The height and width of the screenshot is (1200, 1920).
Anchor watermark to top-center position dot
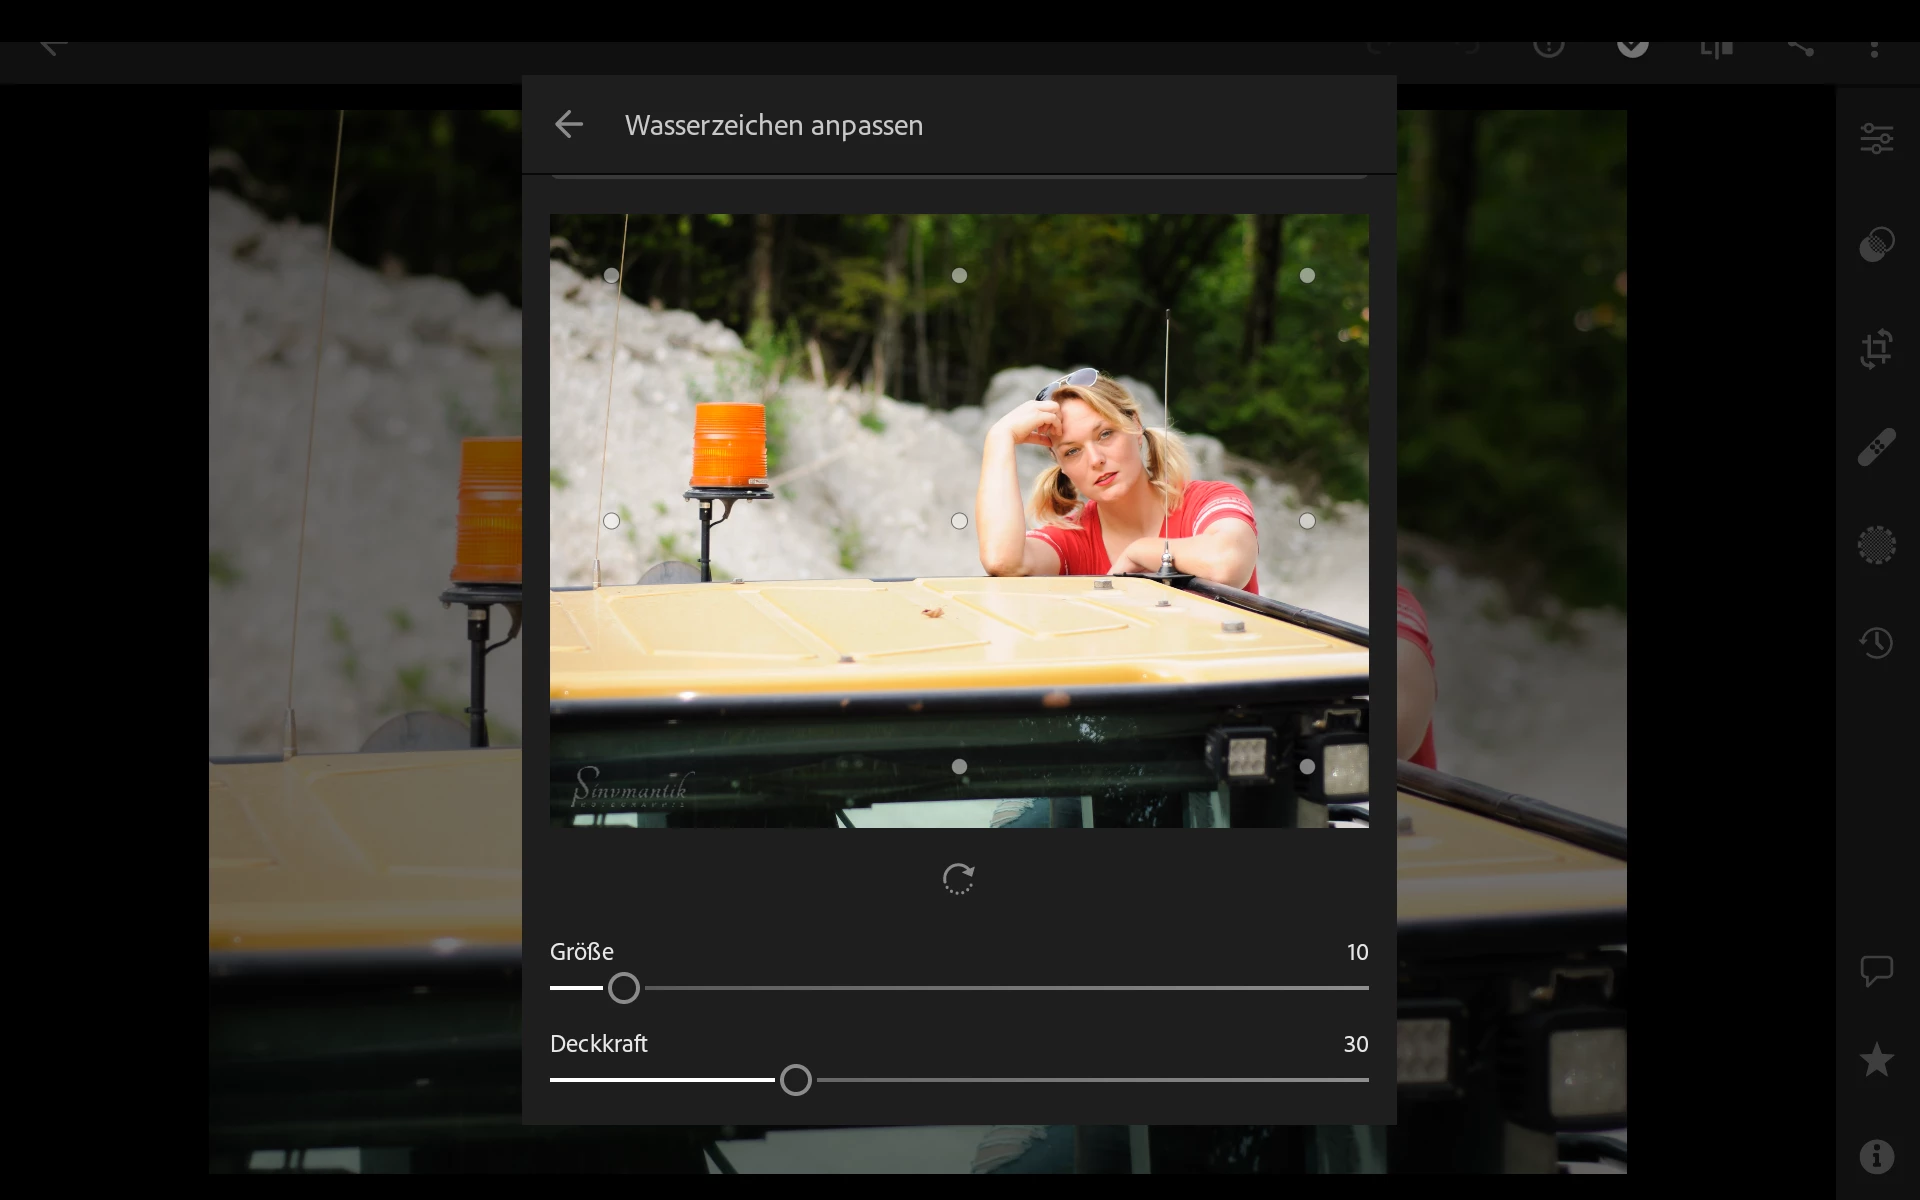pyautogui.click(x=959, y=275)
